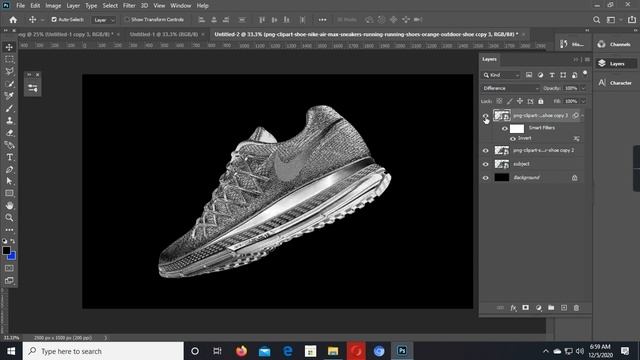Click the Background layer black thumbnail
This screenshot has height=360, width=640.
tap(502, 178)
